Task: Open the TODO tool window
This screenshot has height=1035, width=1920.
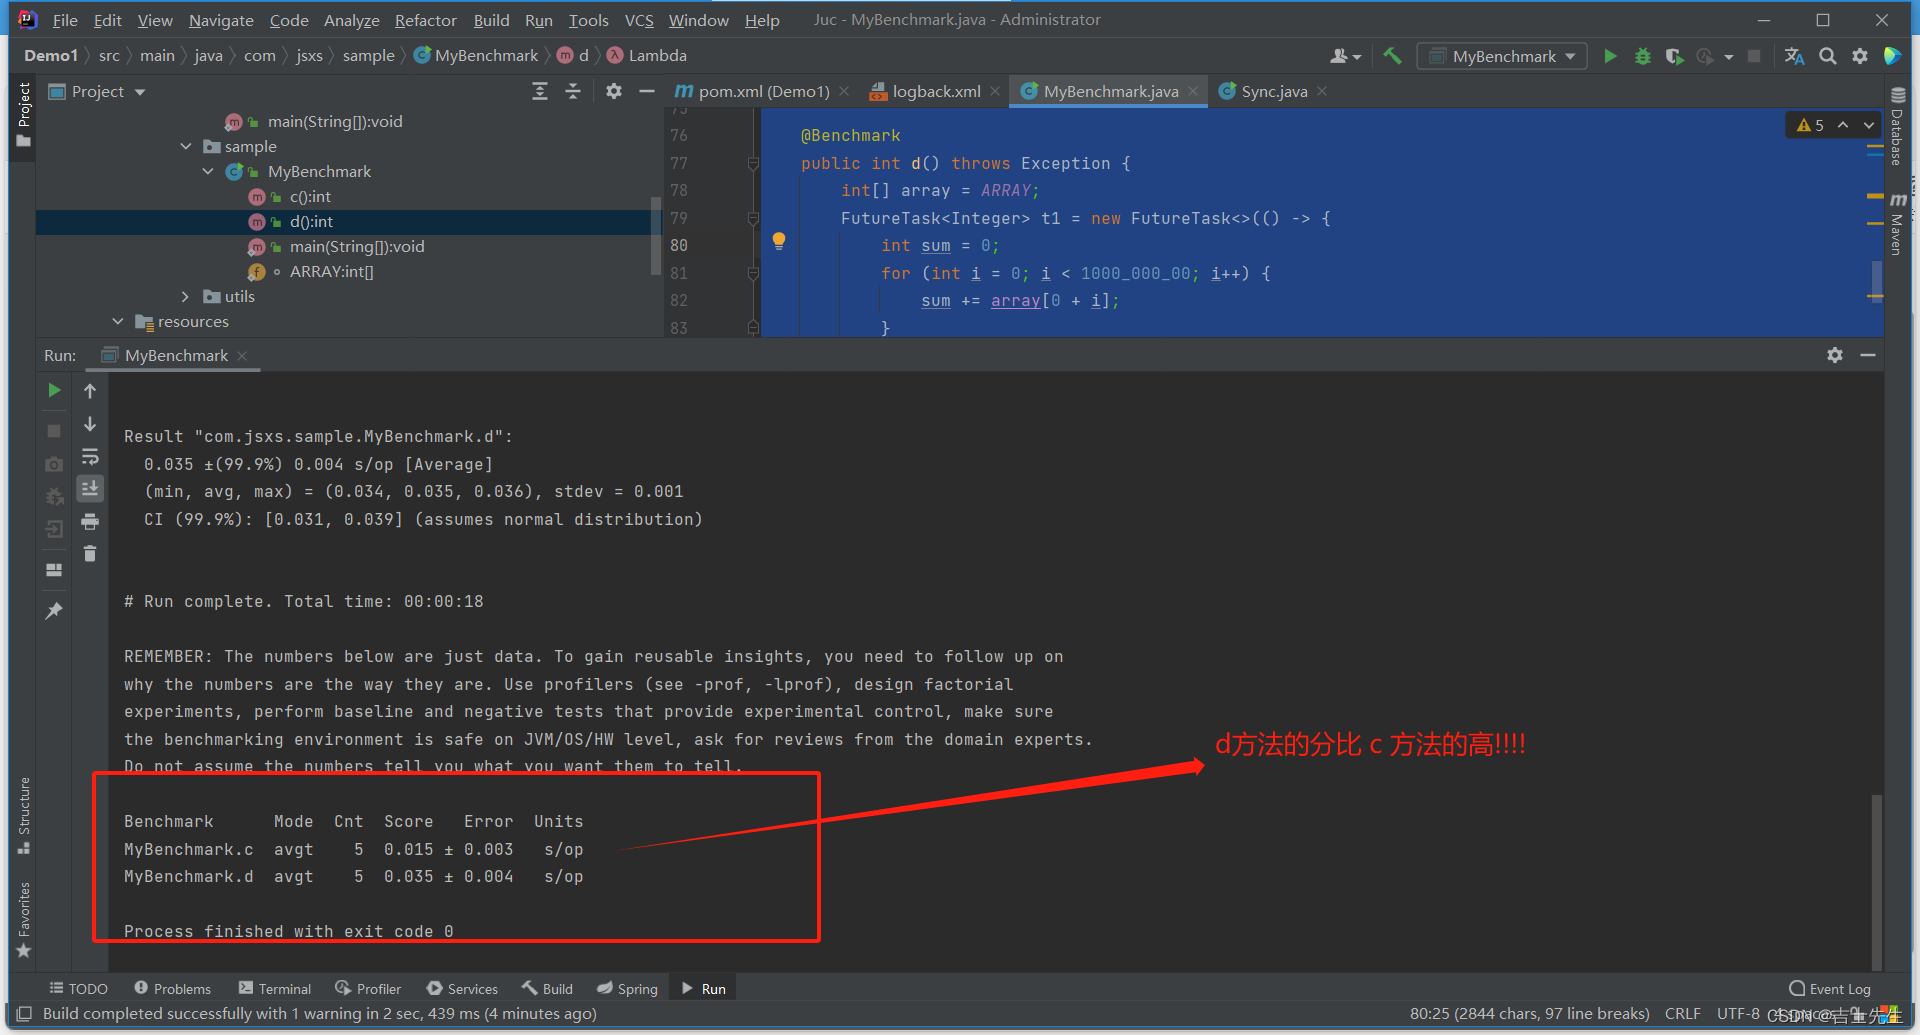Action: (x=79, y=988)
